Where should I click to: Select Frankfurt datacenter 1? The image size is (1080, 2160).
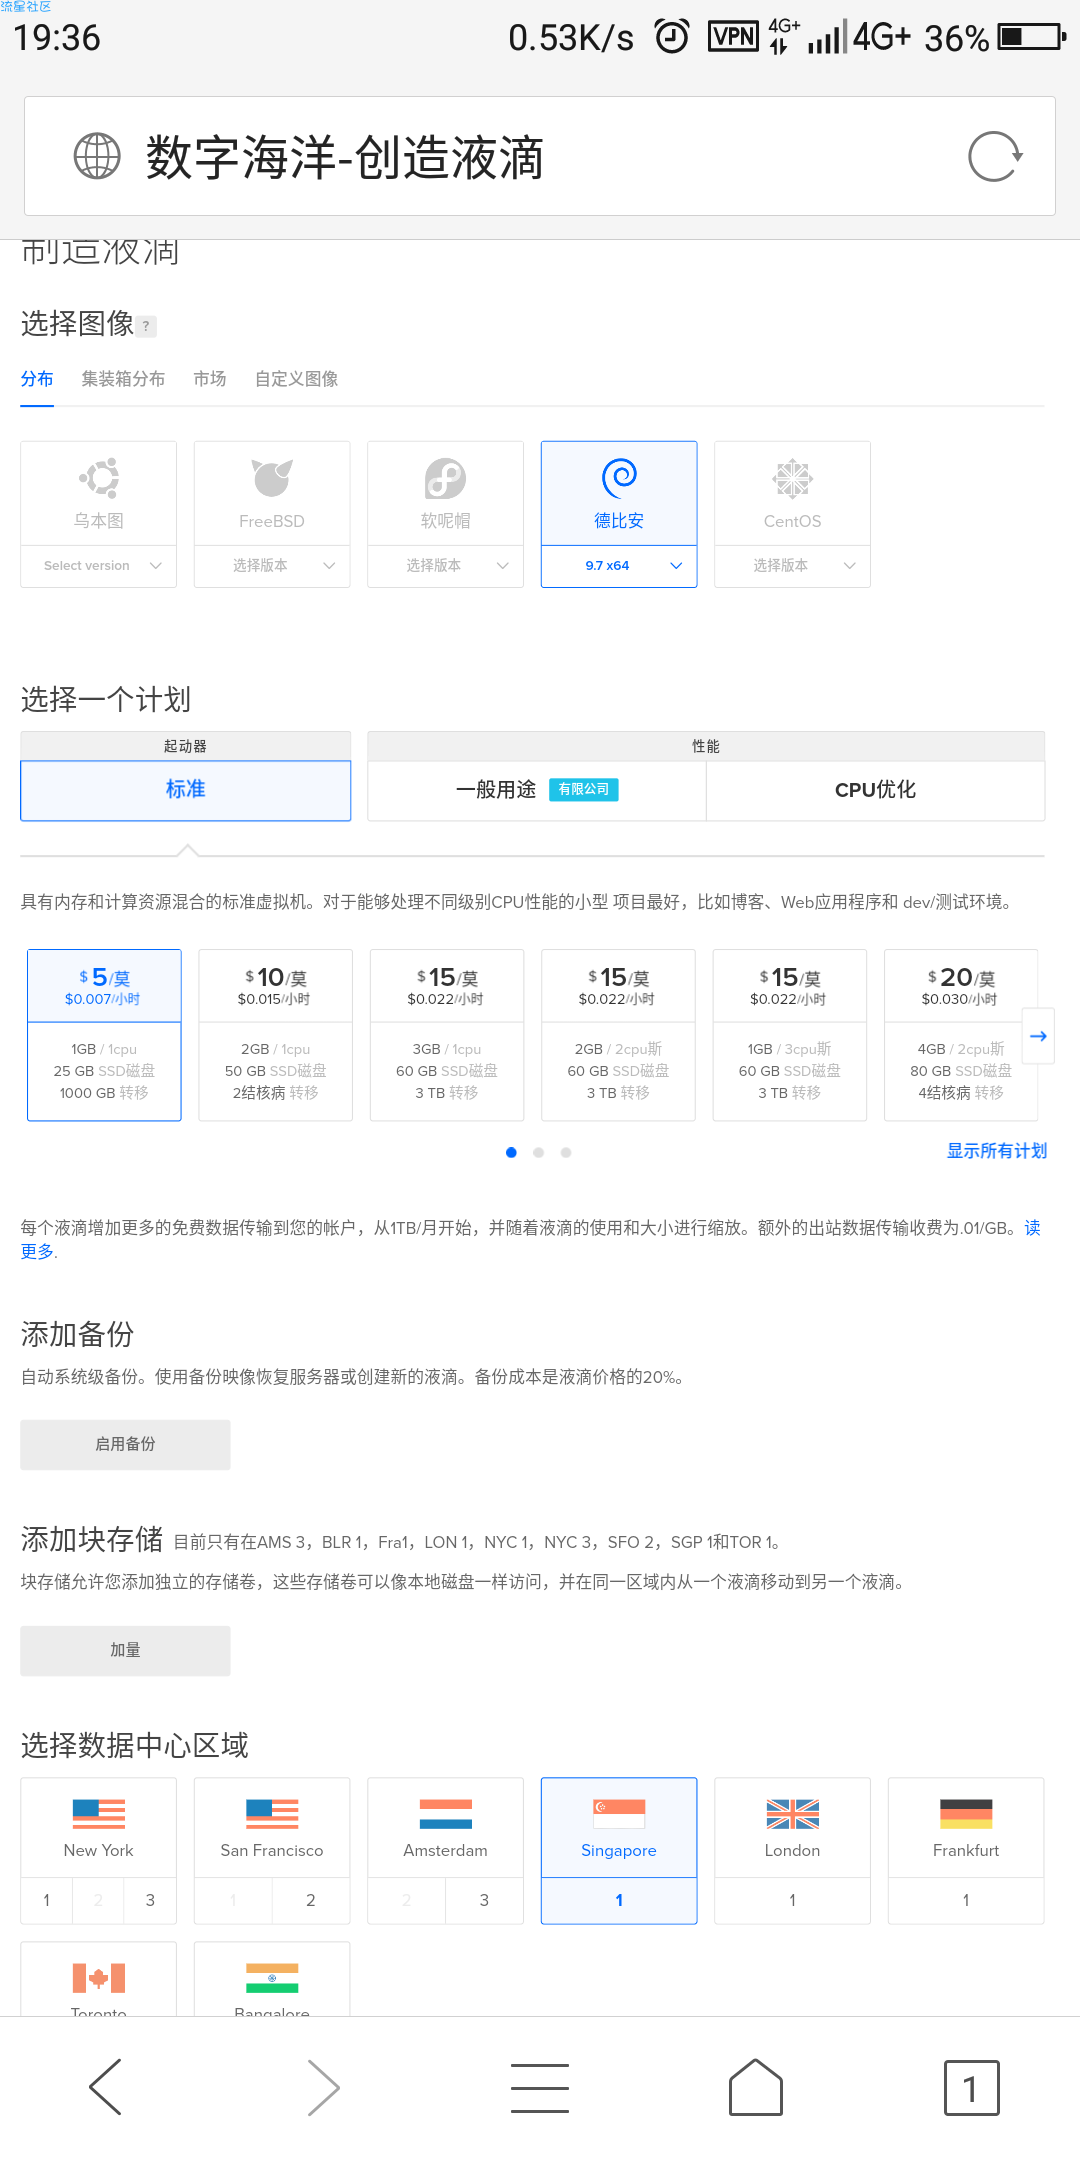(966, 1900)
